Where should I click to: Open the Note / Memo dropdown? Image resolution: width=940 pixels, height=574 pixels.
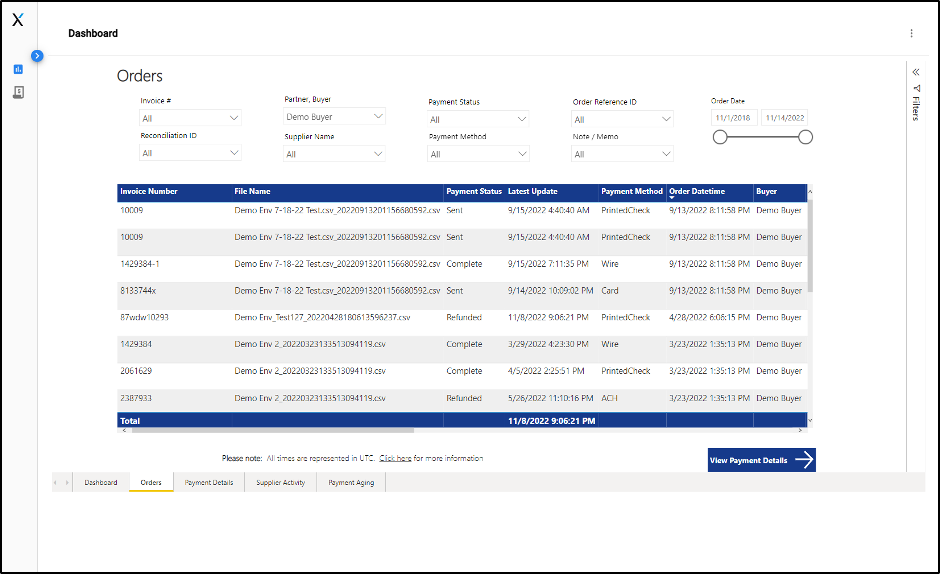click(x=622, y=154)
